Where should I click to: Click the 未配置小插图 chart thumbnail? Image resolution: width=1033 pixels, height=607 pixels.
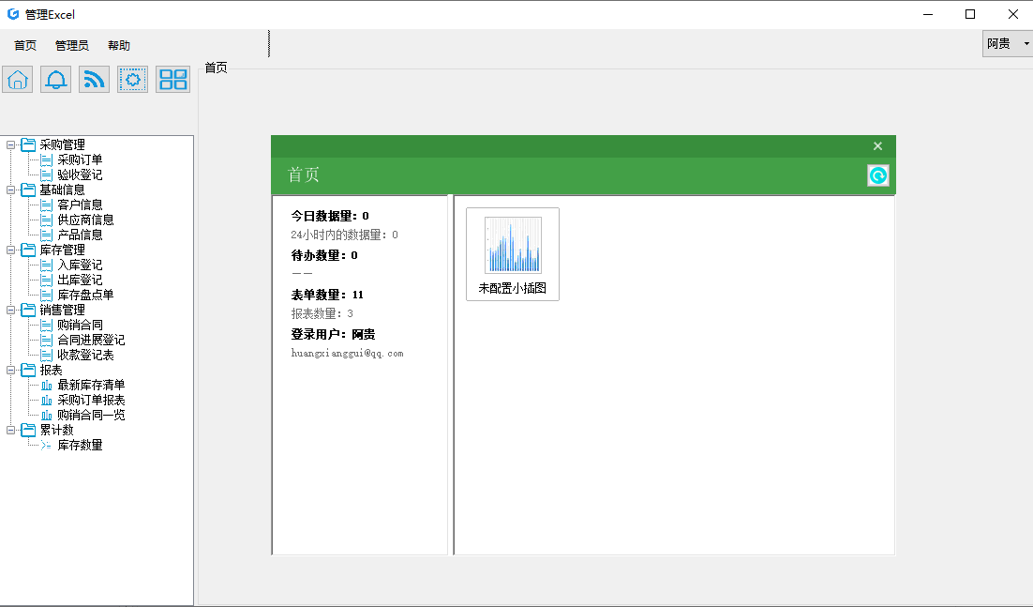pos(513,254)
